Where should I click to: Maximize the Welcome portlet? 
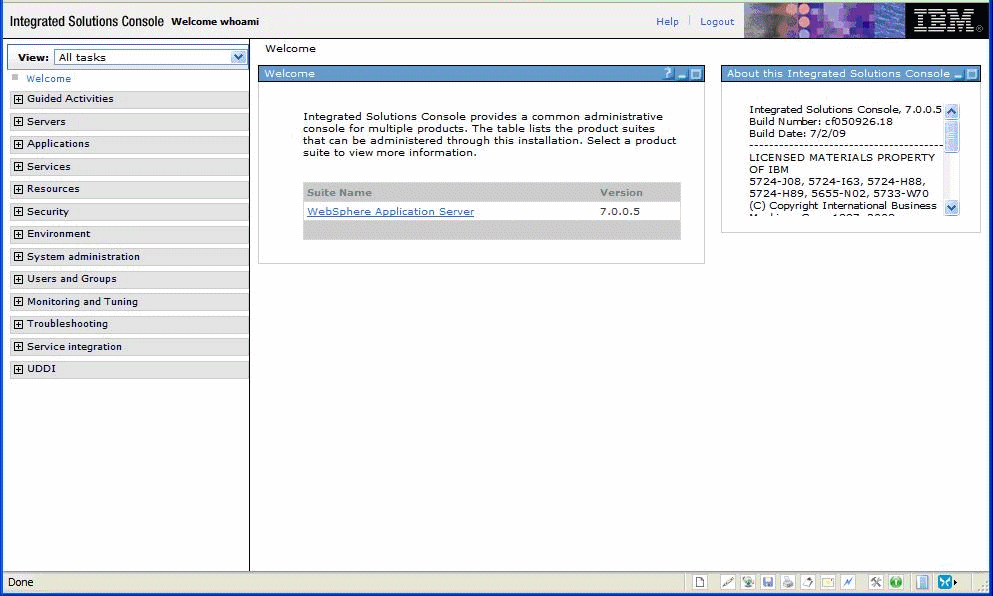(x=696, y=74)
